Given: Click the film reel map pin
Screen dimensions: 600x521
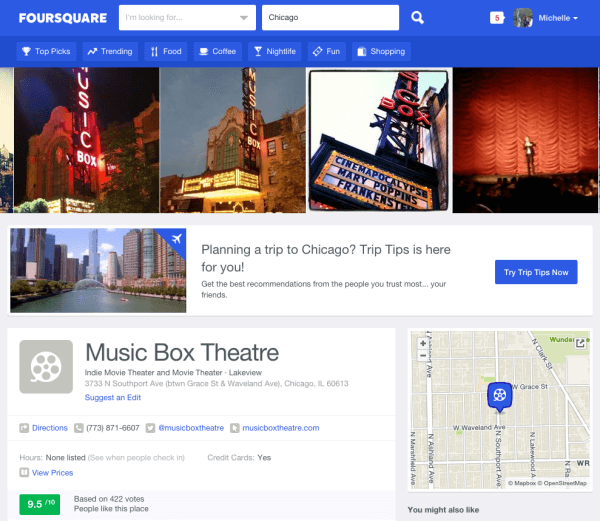Looking at the screenshot, I should (x=499, y=396).
